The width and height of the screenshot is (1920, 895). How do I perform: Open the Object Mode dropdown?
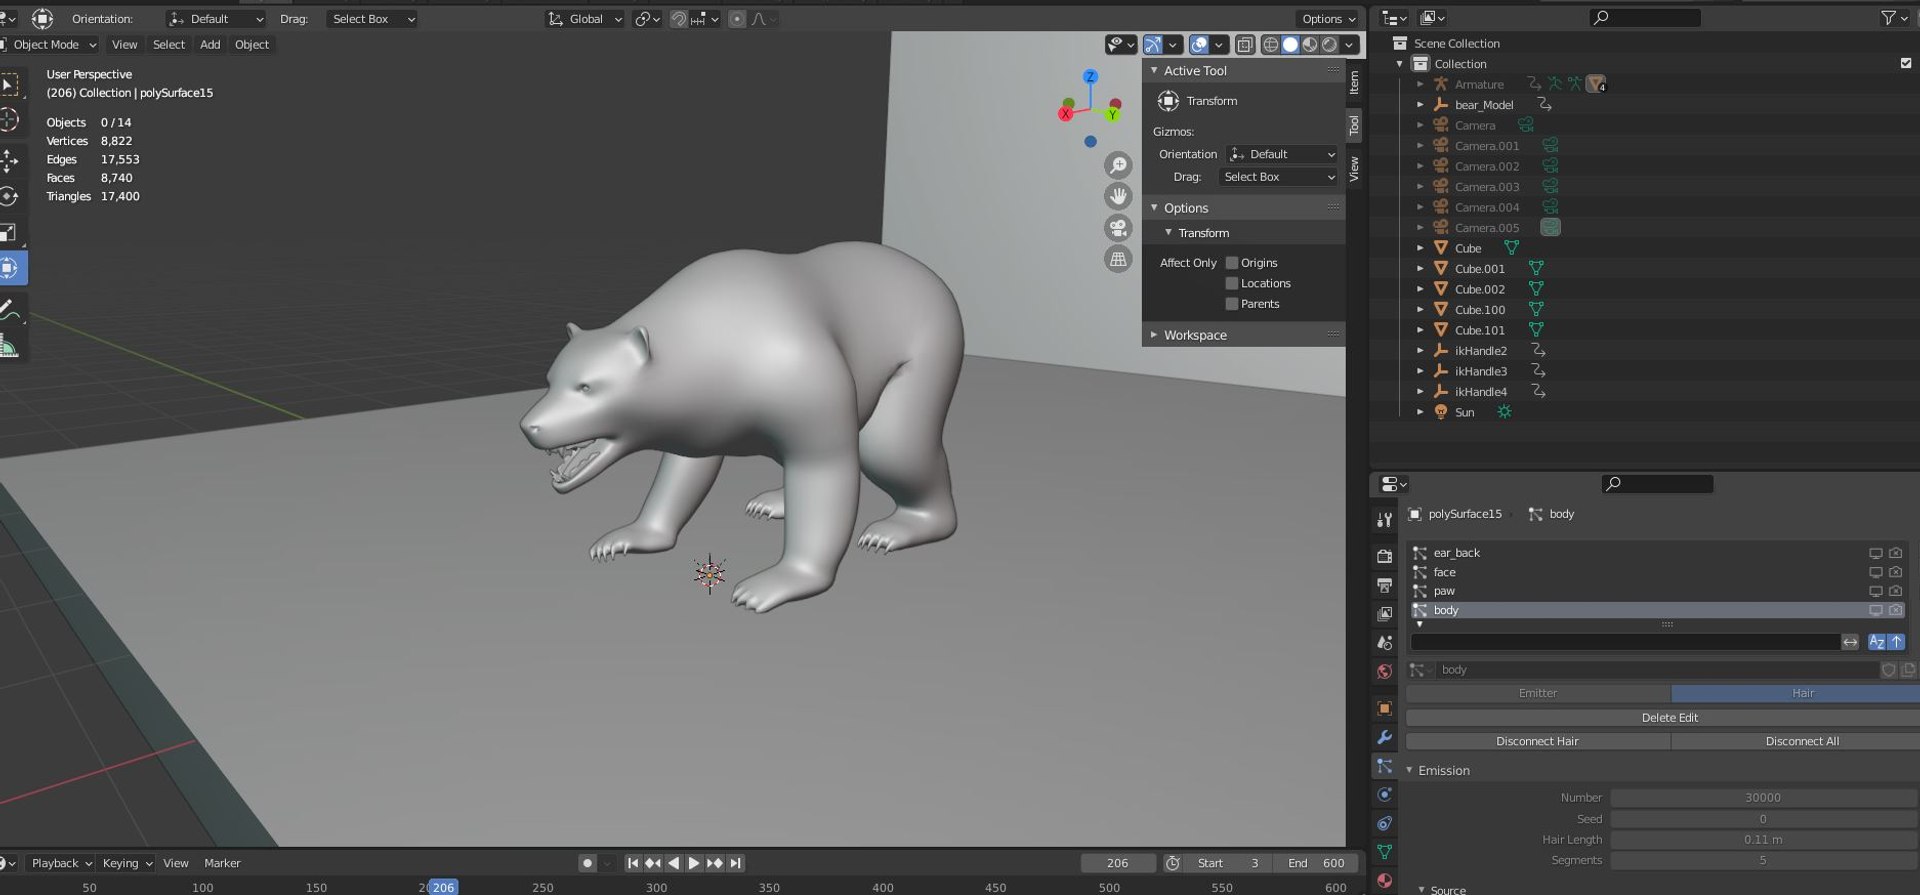(49, 45)
